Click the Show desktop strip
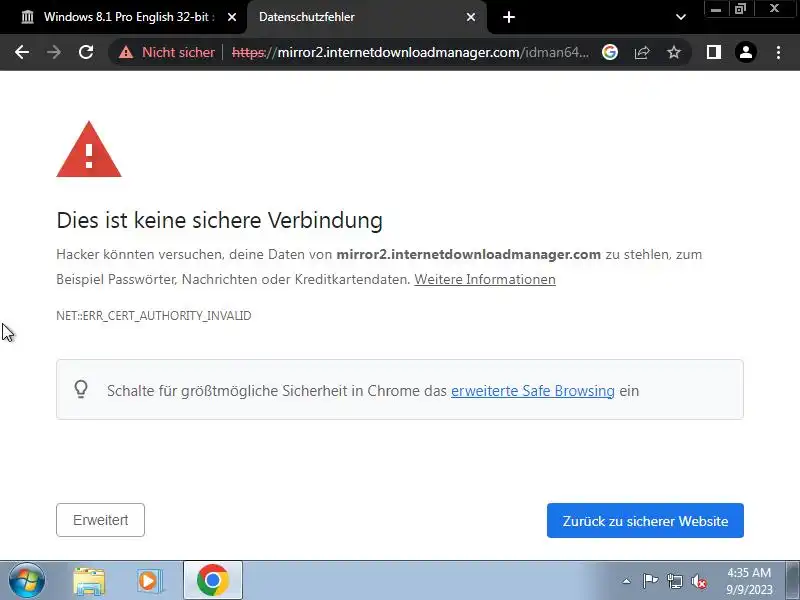Viewport: 800px width, 600px height. pyautogui.click(x=792, y=581)
